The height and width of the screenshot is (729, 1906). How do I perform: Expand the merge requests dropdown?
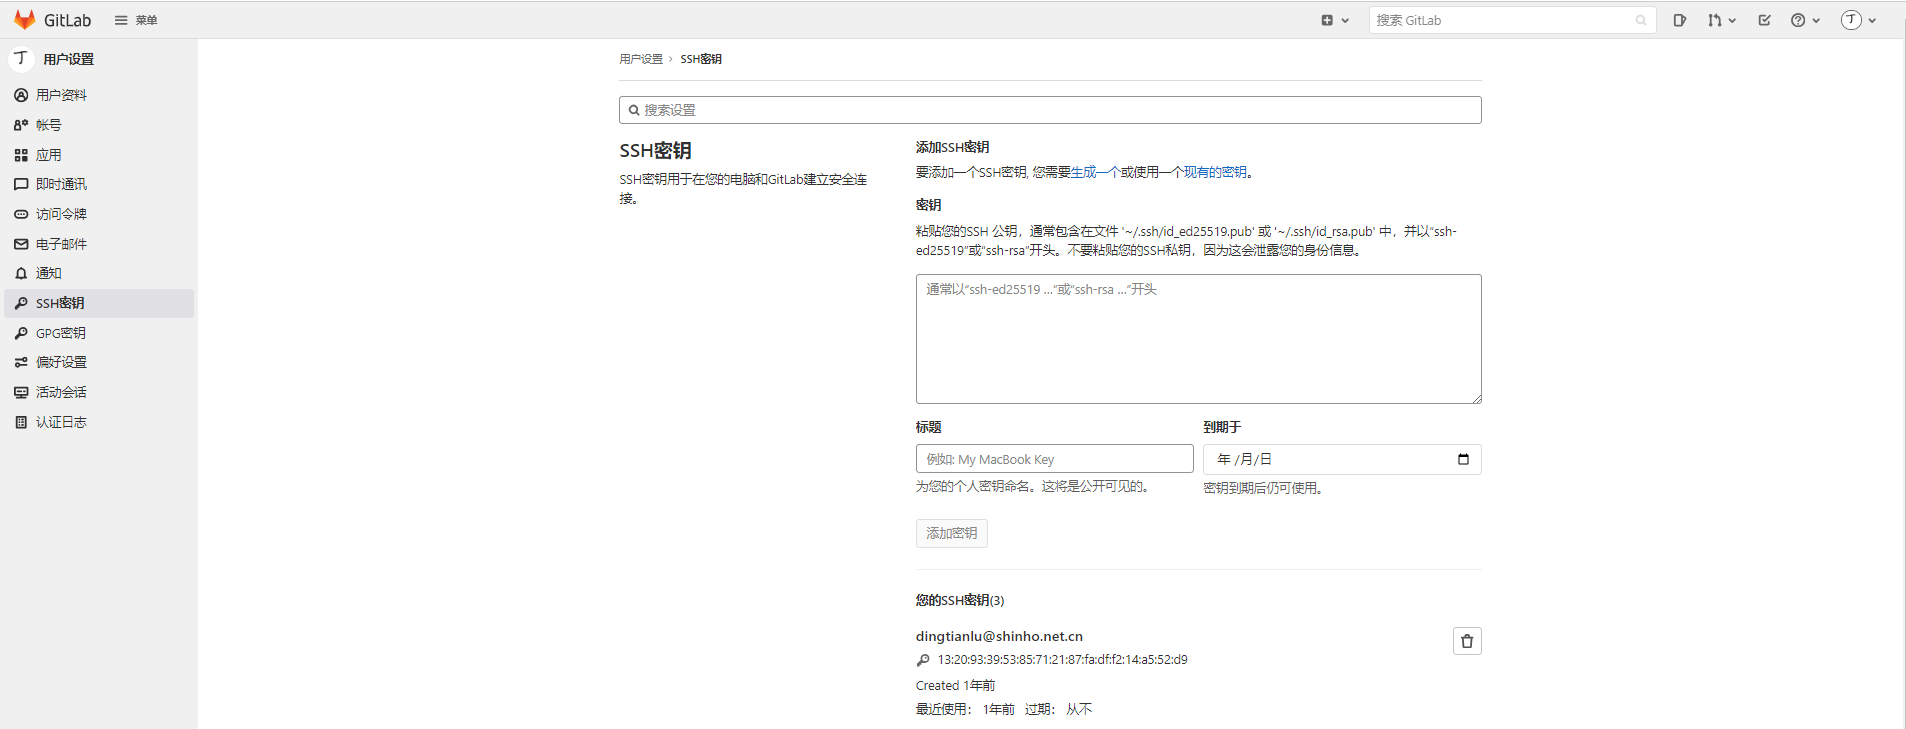tap(1720, 20)
